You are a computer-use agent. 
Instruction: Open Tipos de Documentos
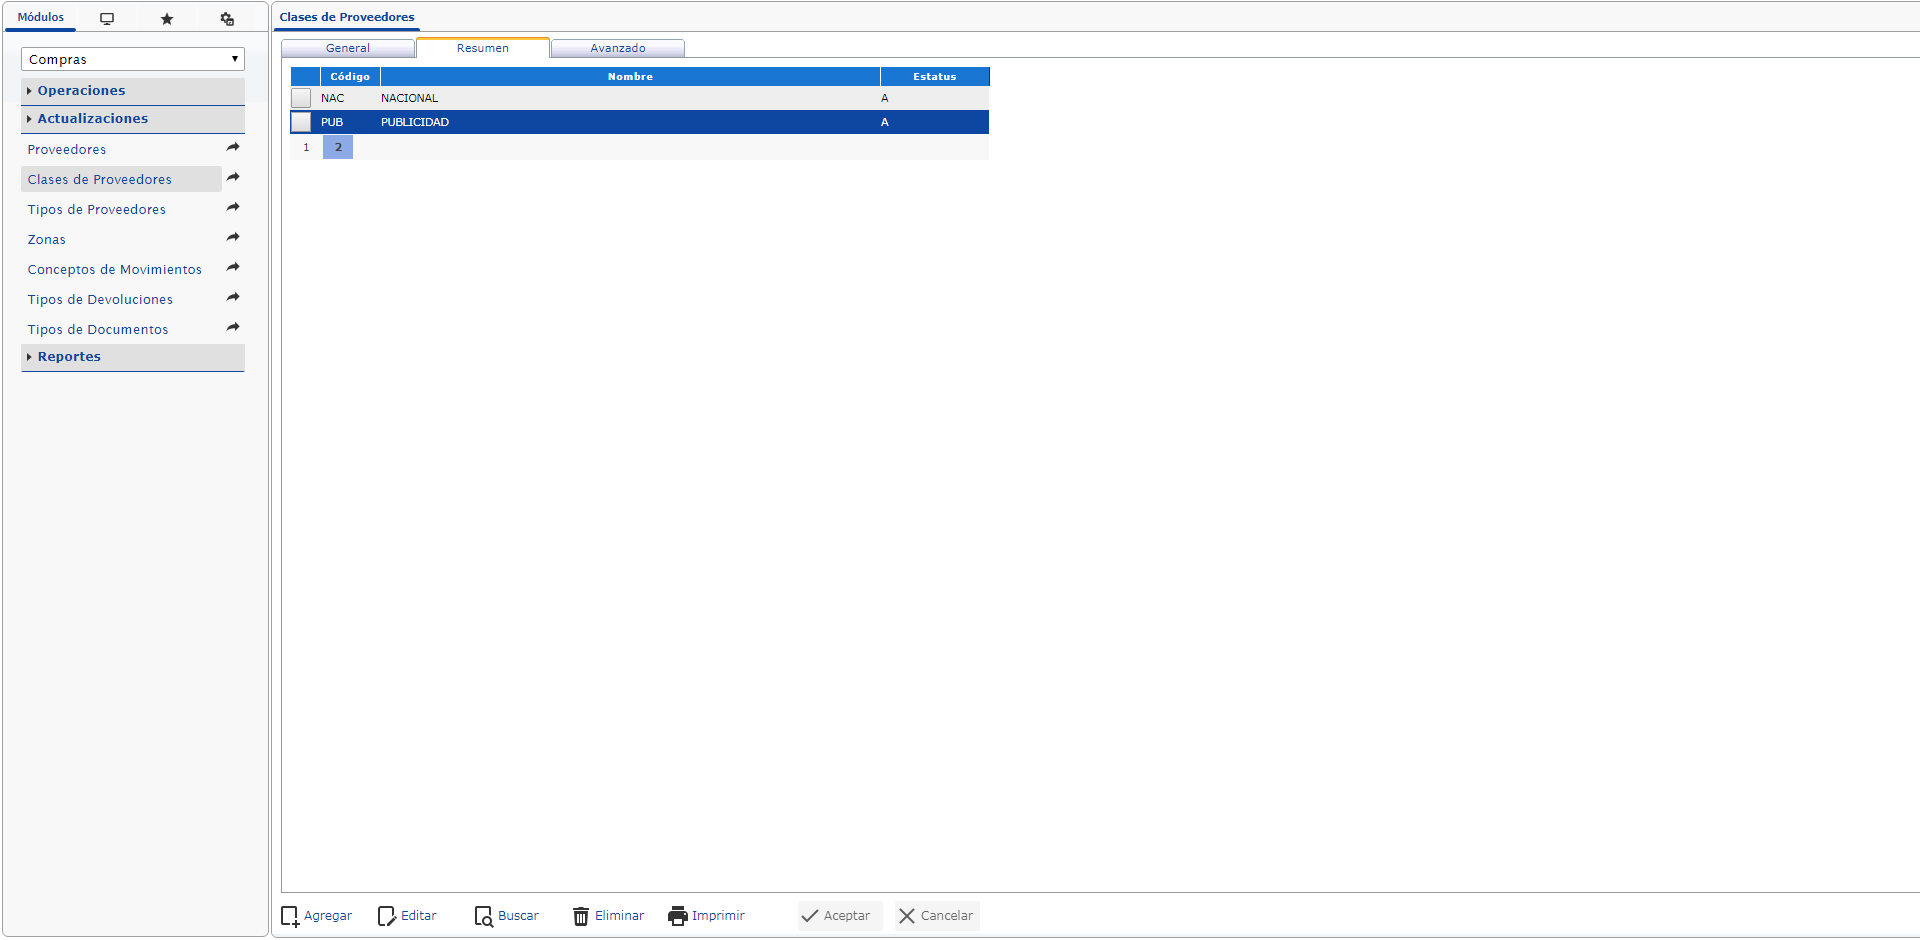click(98, 329)
